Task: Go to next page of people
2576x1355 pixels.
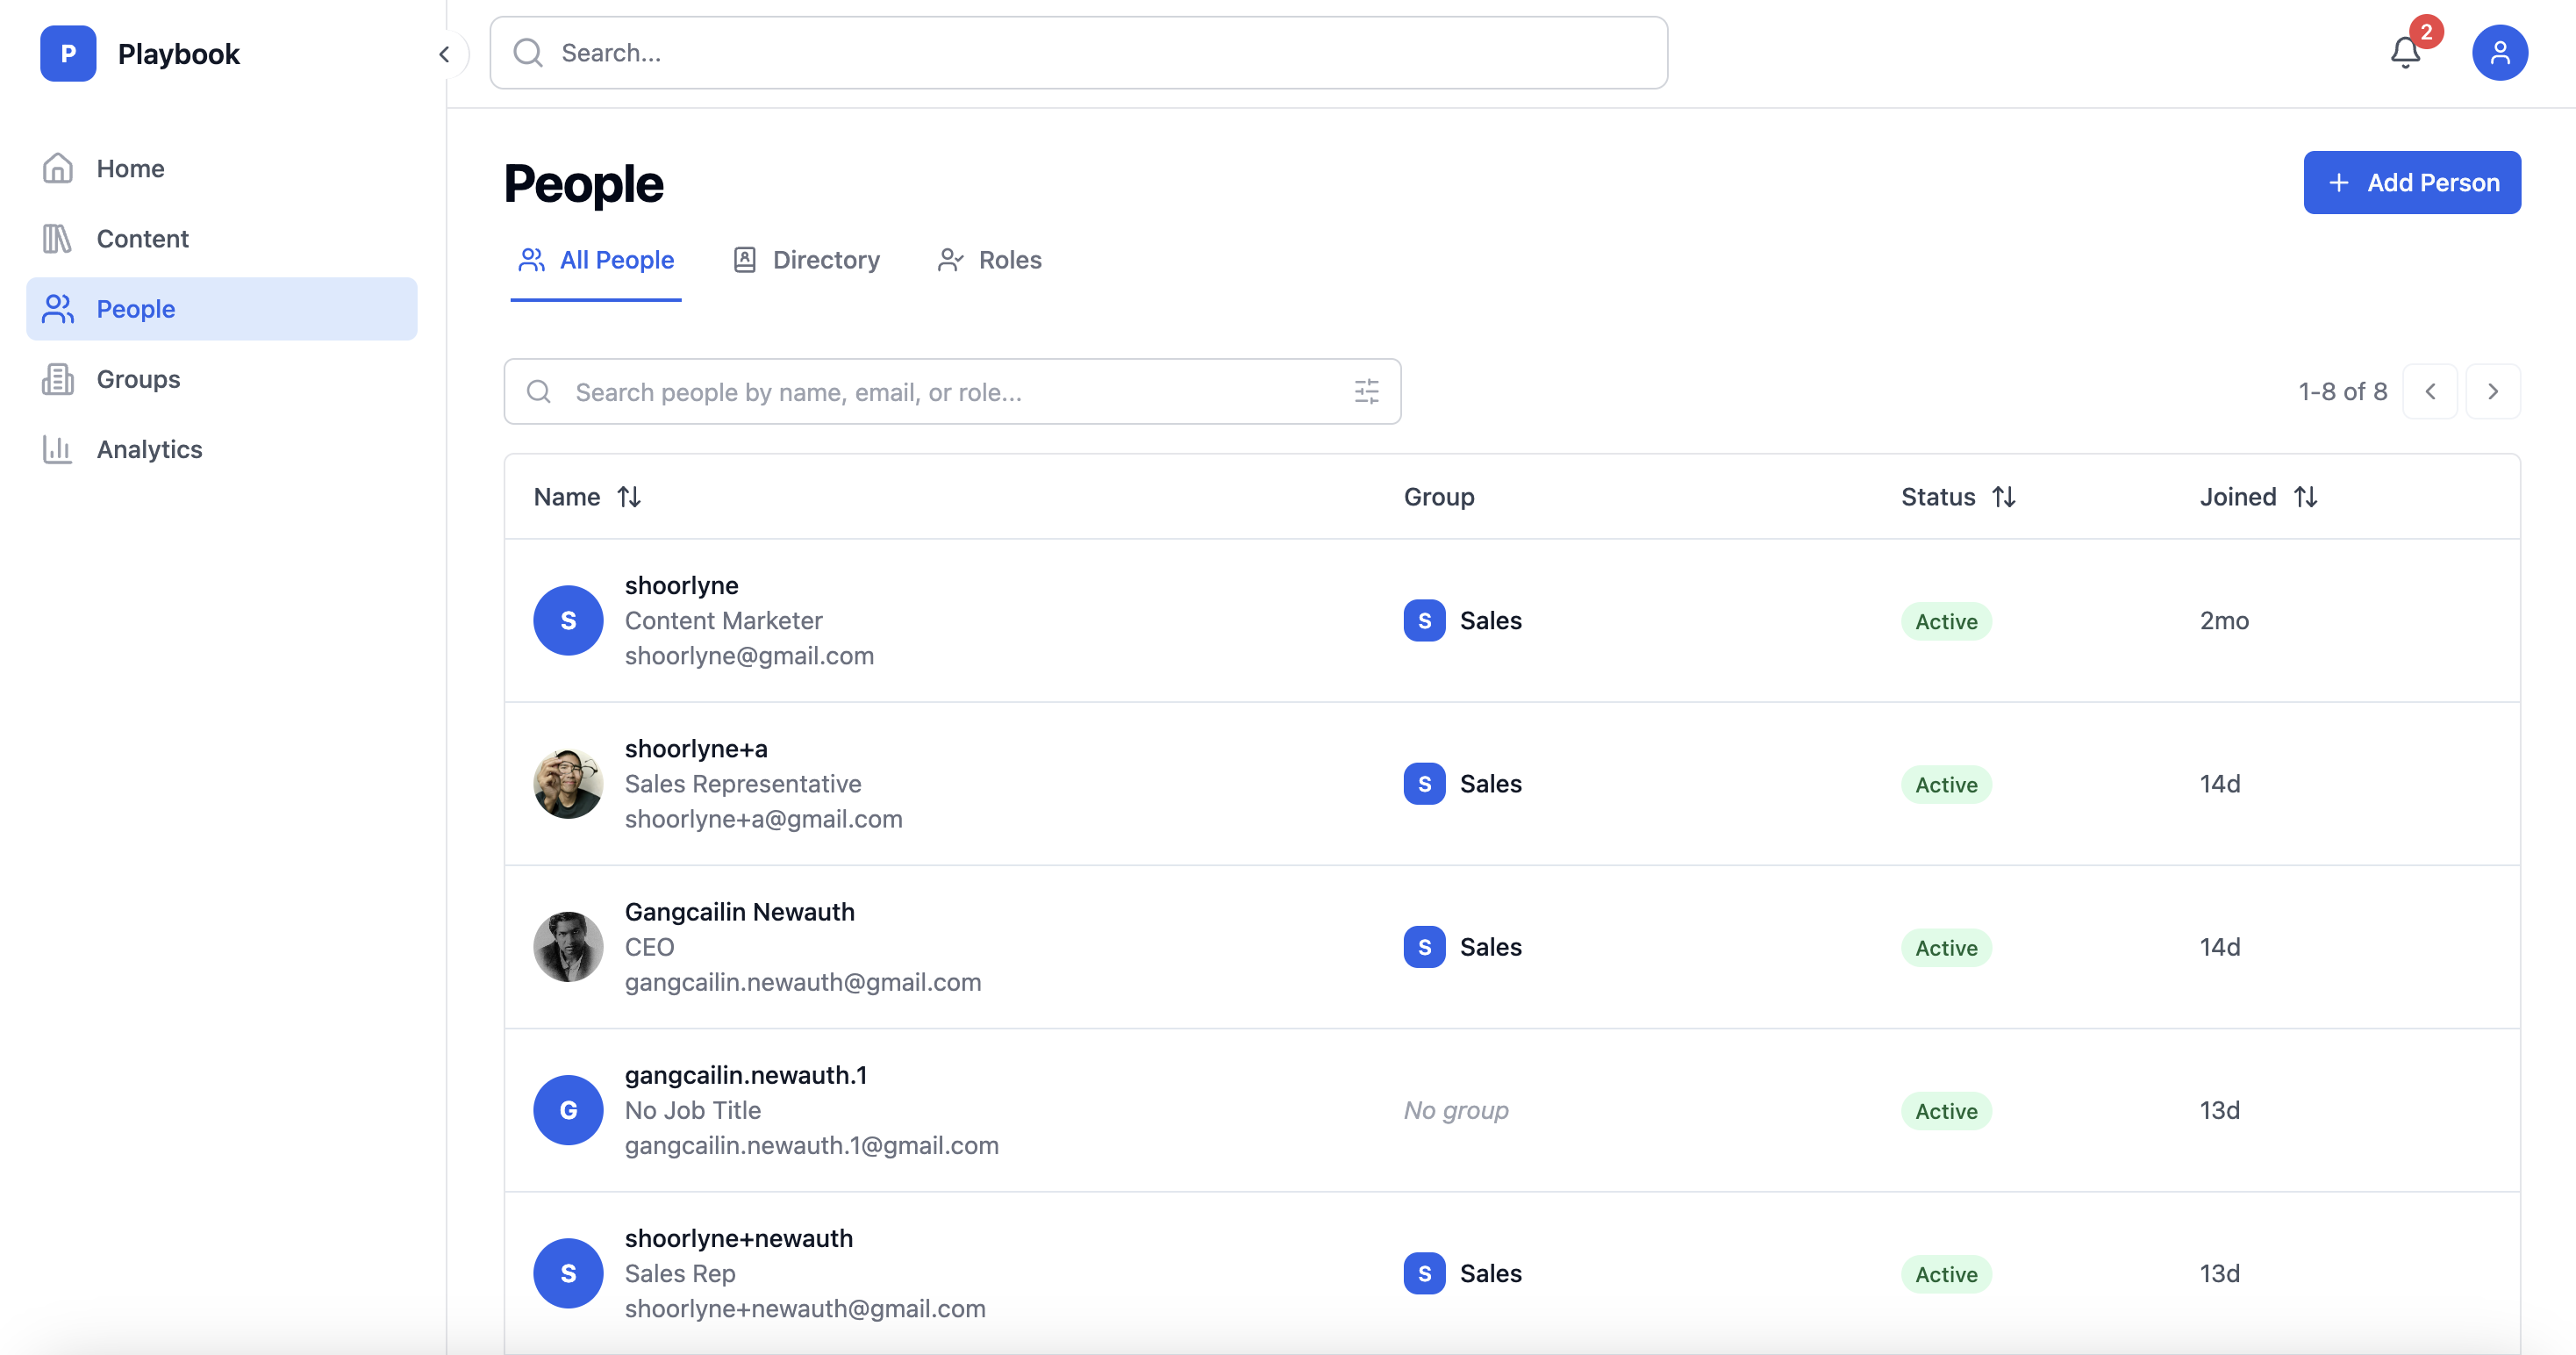Action: 2493,391
